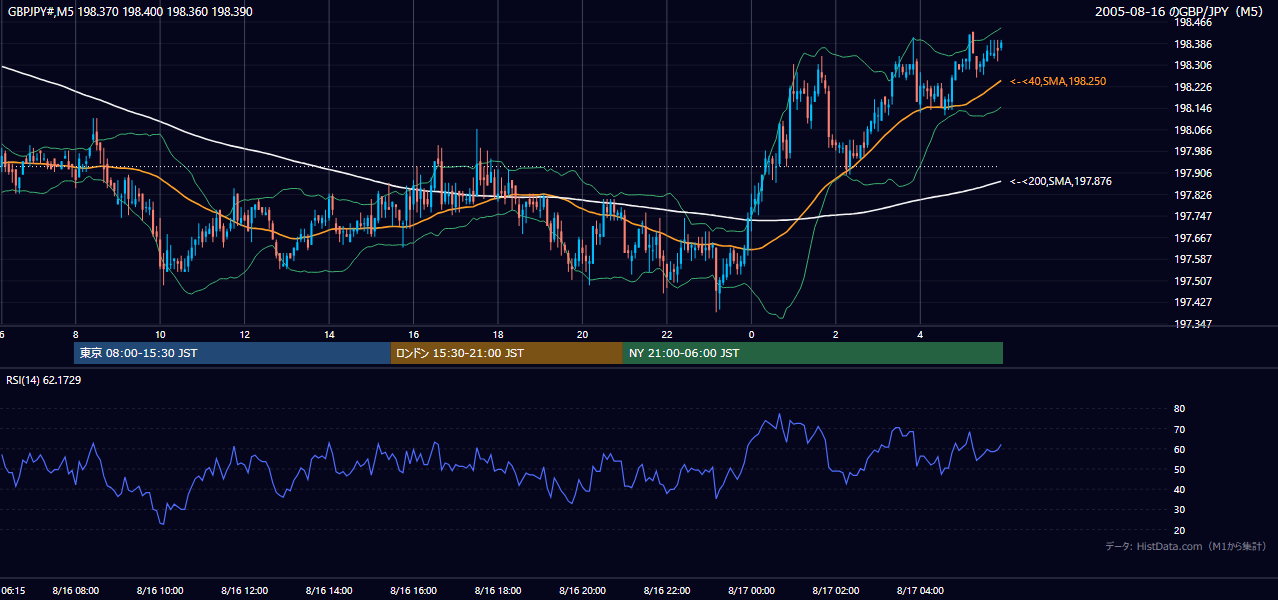Viewport: 1278px width, 600px height.
Task: Click hour tick '18' under the price chart
Action: [498, 333]
